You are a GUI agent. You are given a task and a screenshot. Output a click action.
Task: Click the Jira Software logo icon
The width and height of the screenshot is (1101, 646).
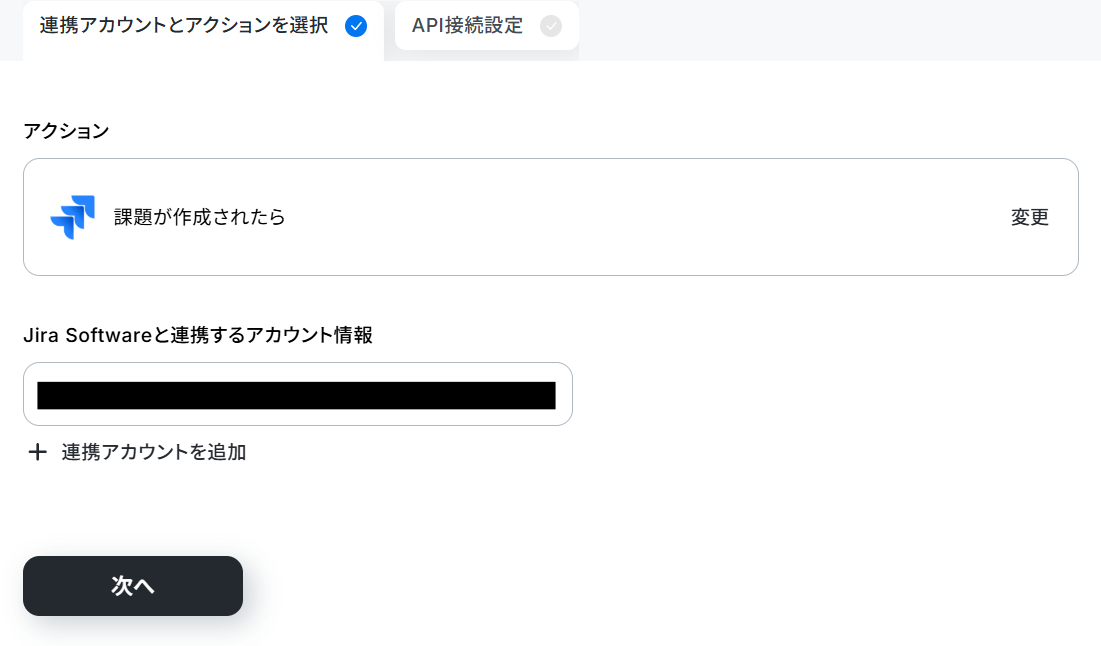pos(72,217)
